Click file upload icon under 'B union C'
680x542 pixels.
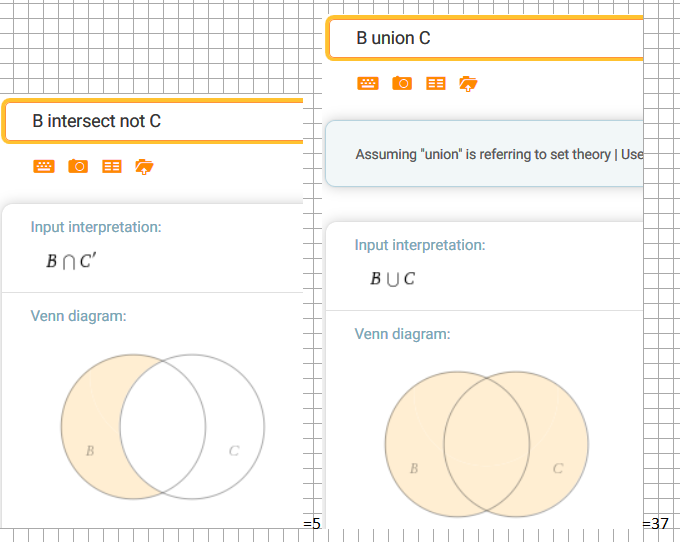tap(469, 83)
